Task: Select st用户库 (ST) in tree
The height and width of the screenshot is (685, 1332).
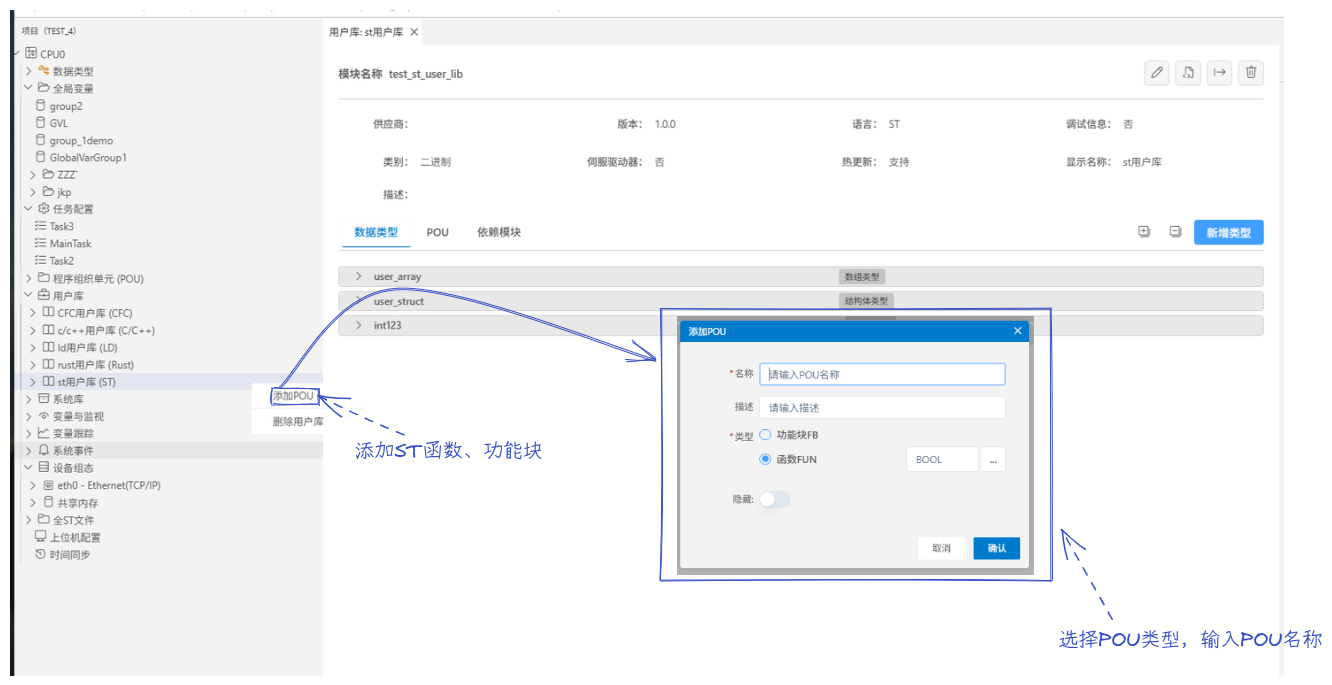Action: [x=87, y=382]
